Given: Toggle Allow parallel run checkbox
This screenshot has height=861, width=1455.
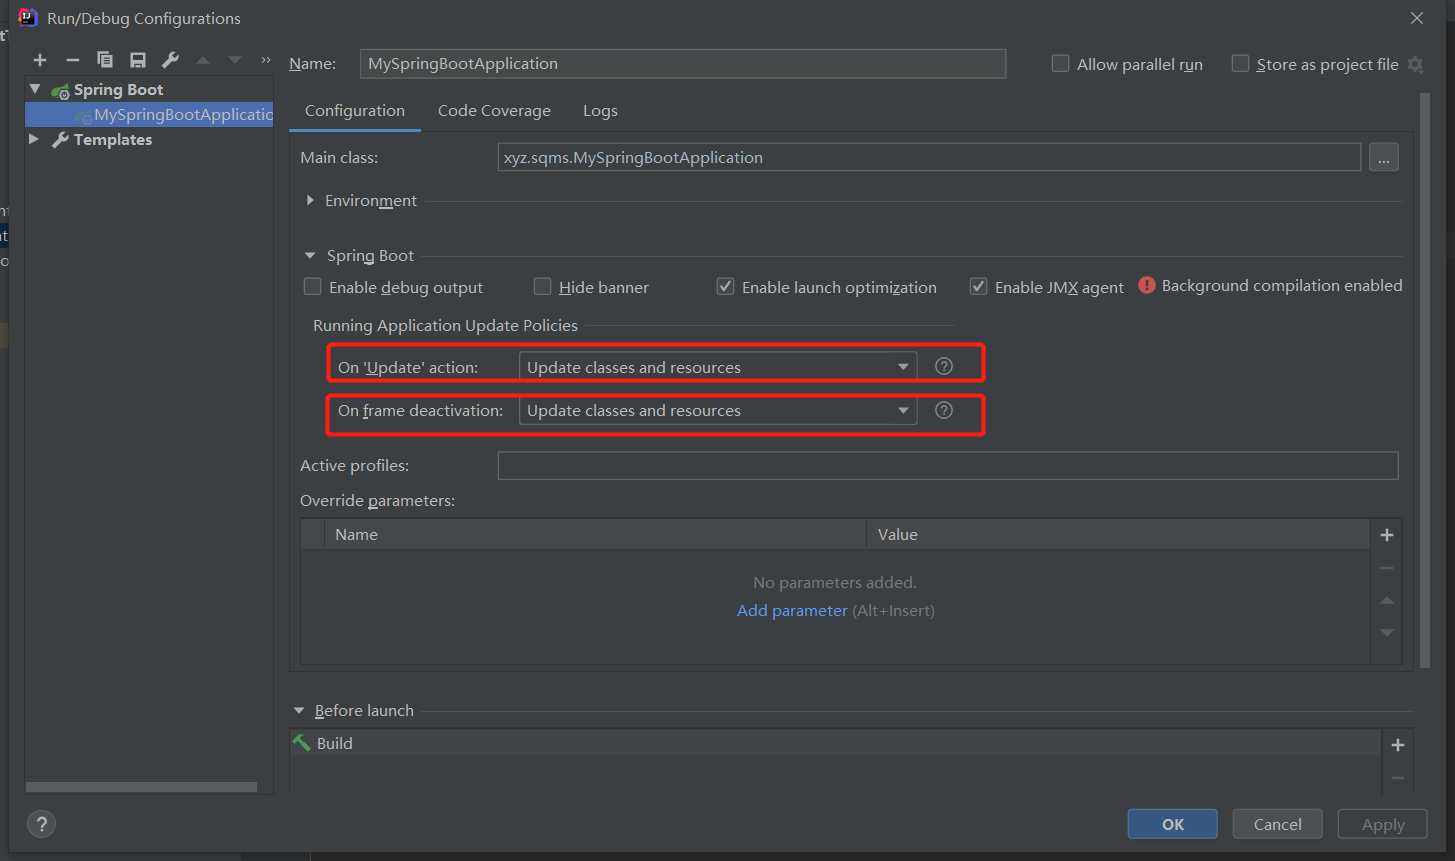Looking at the screenshot, I should [1060, 64].
